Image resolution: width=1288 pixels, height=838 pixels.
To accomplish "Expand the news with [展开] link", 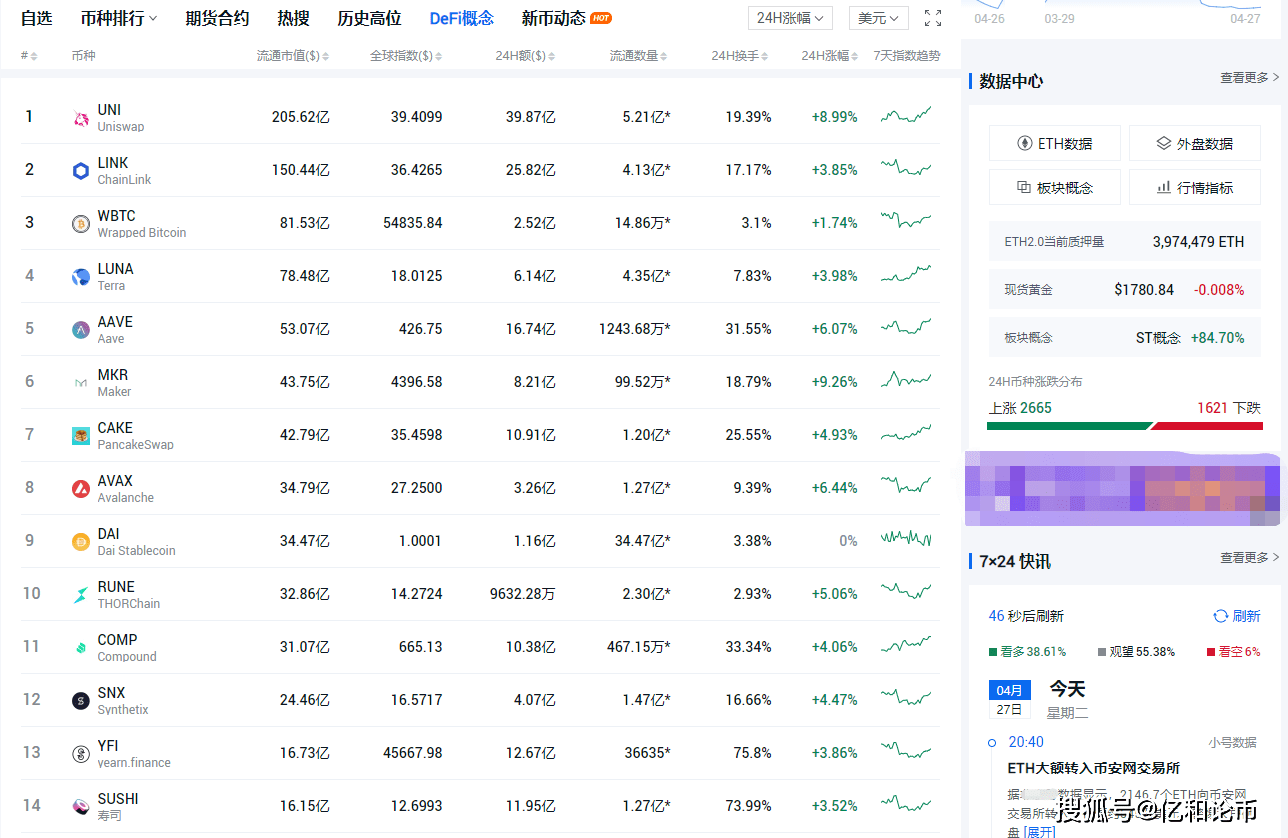I will tap(1038, 831).
